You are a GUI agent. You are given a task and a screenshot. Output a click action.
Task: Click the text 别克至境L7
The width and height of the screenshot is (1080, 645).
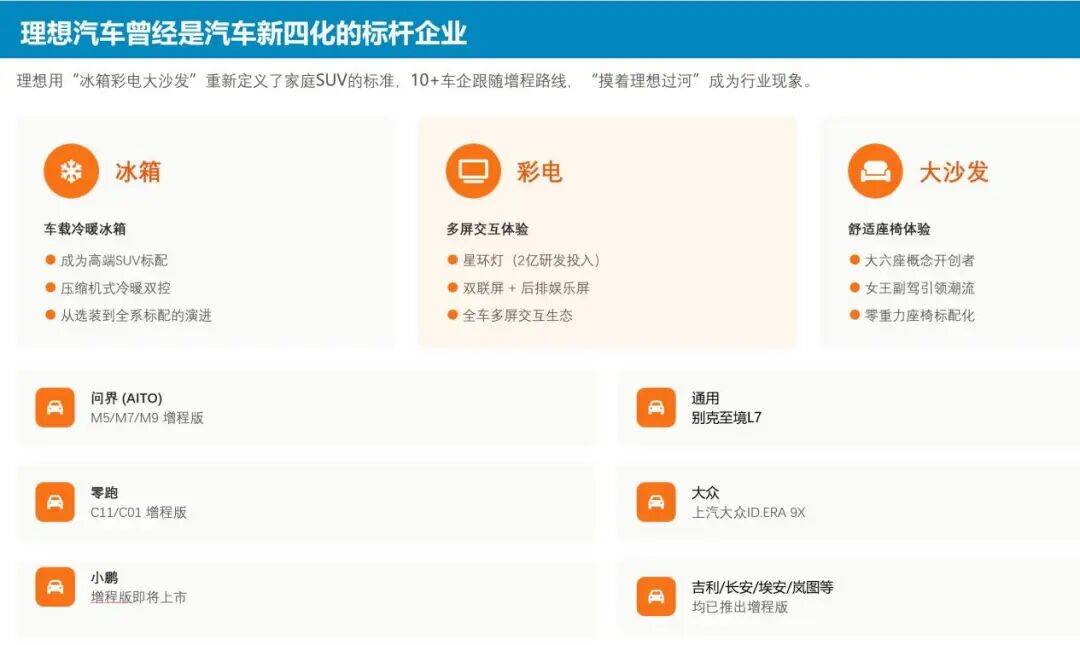pyautogui.click(x=727, y=418)
